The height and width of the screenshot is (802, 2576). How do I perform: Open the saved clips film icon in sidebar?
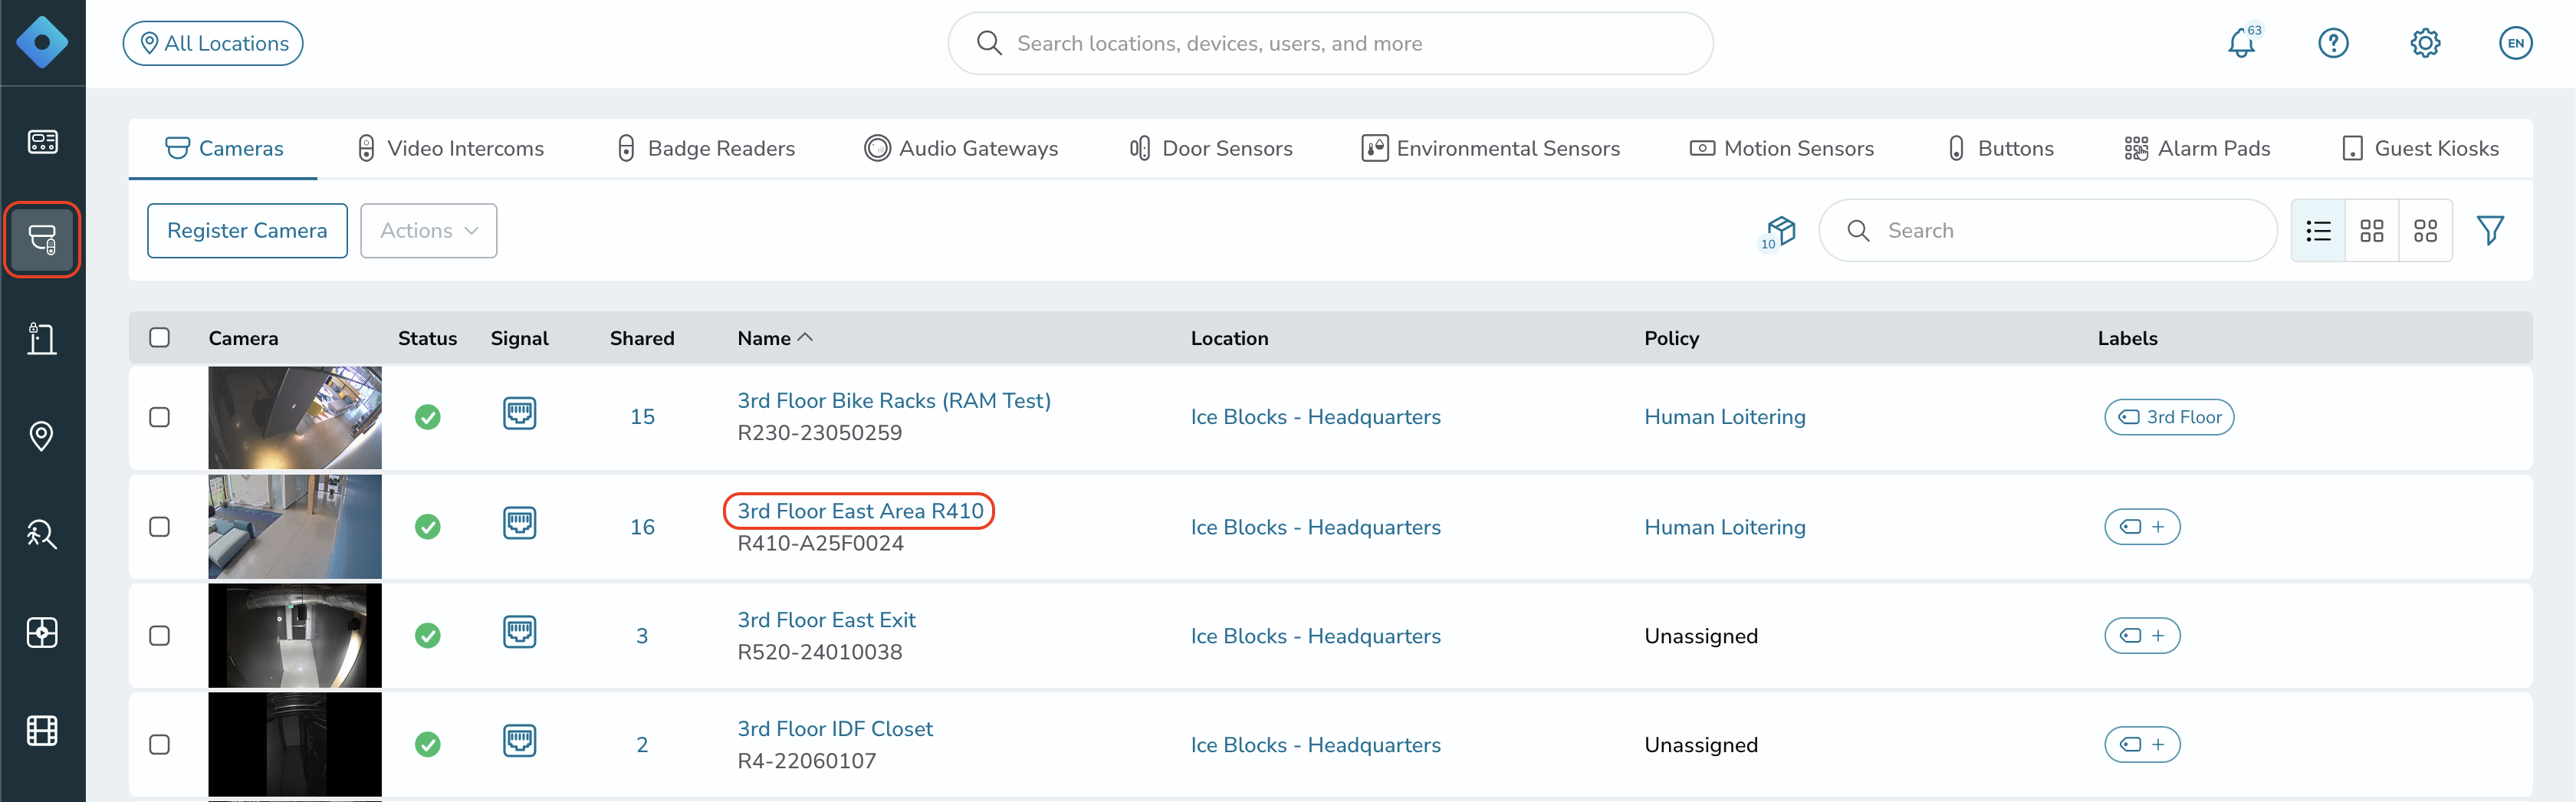tap(42, 731)
